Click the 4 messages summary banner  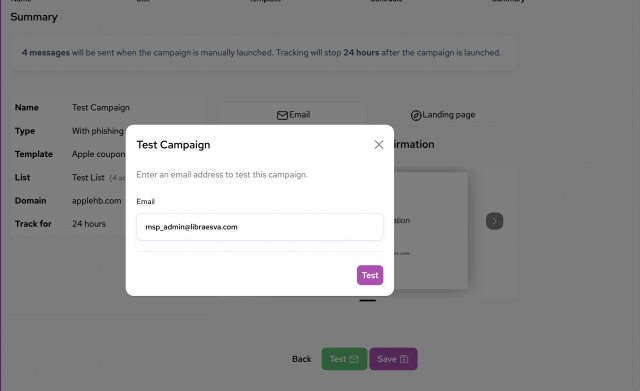pos(264,53)
